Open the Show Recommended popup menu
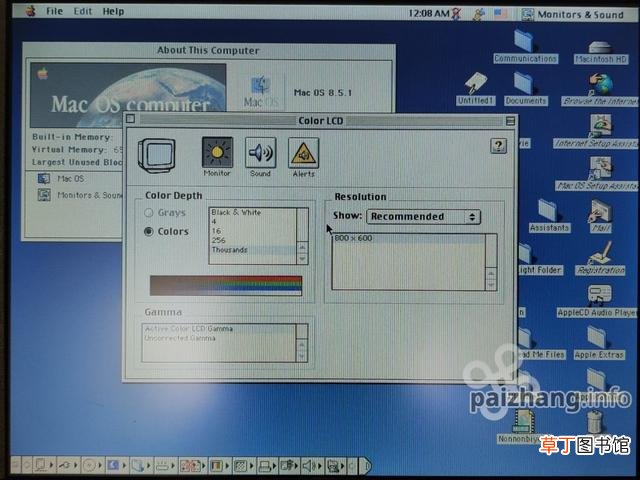The height and width of the screenshot is (480, 640). coord(423,216)
